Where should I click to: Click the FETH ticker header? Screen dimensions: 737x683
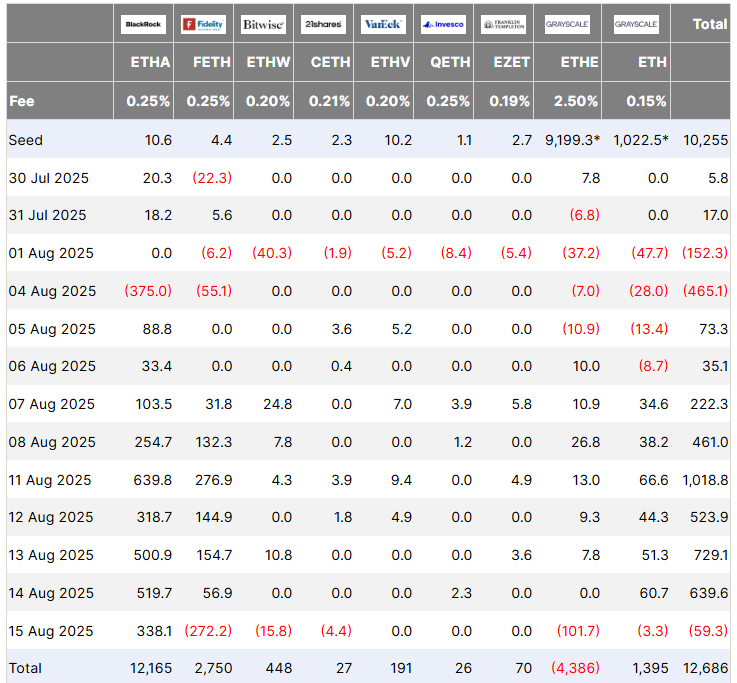(x=211, y=62)
